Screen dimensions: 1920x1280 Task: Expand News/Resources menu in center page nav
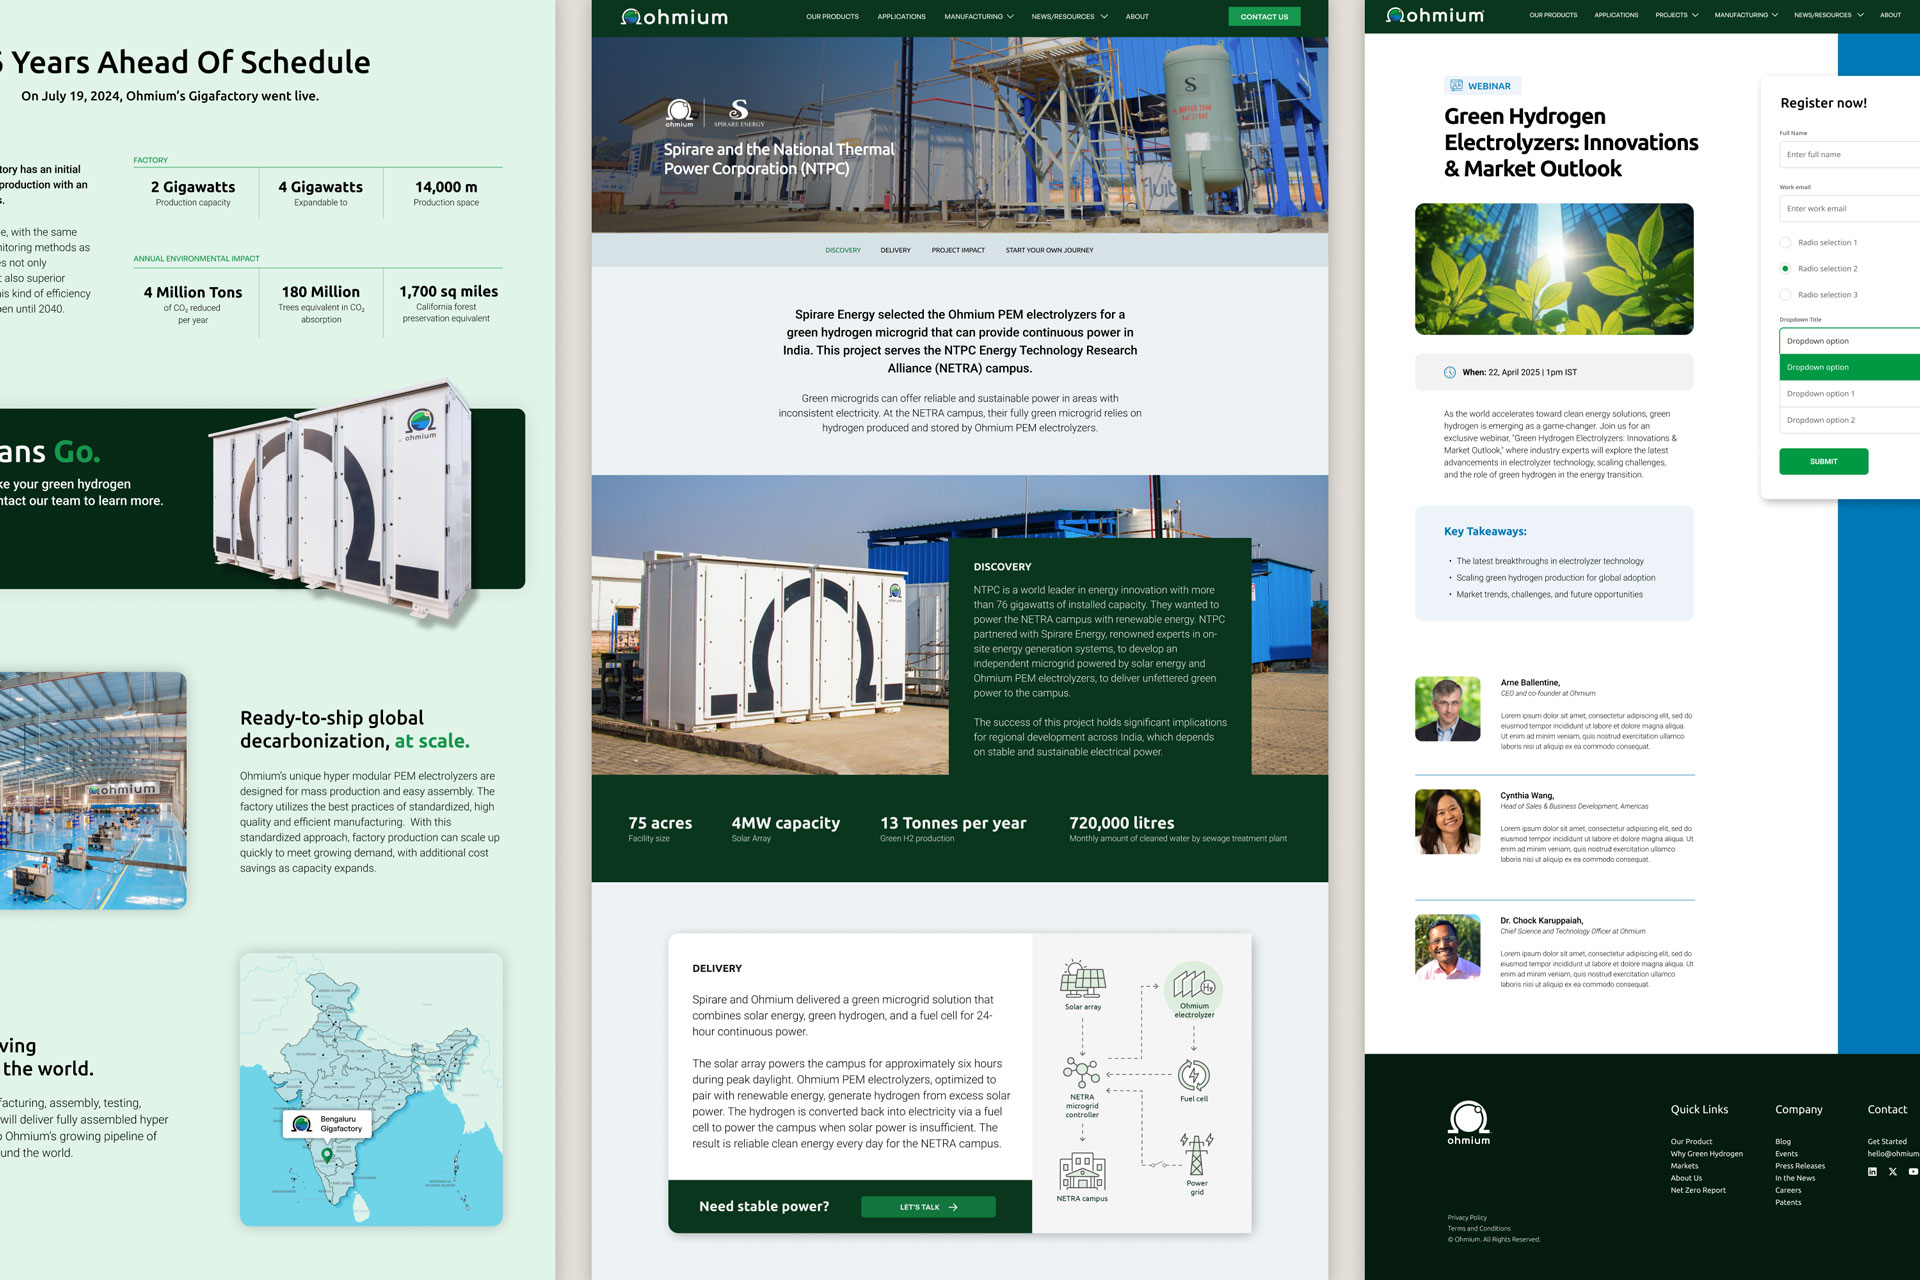(x=1069, y=17)
